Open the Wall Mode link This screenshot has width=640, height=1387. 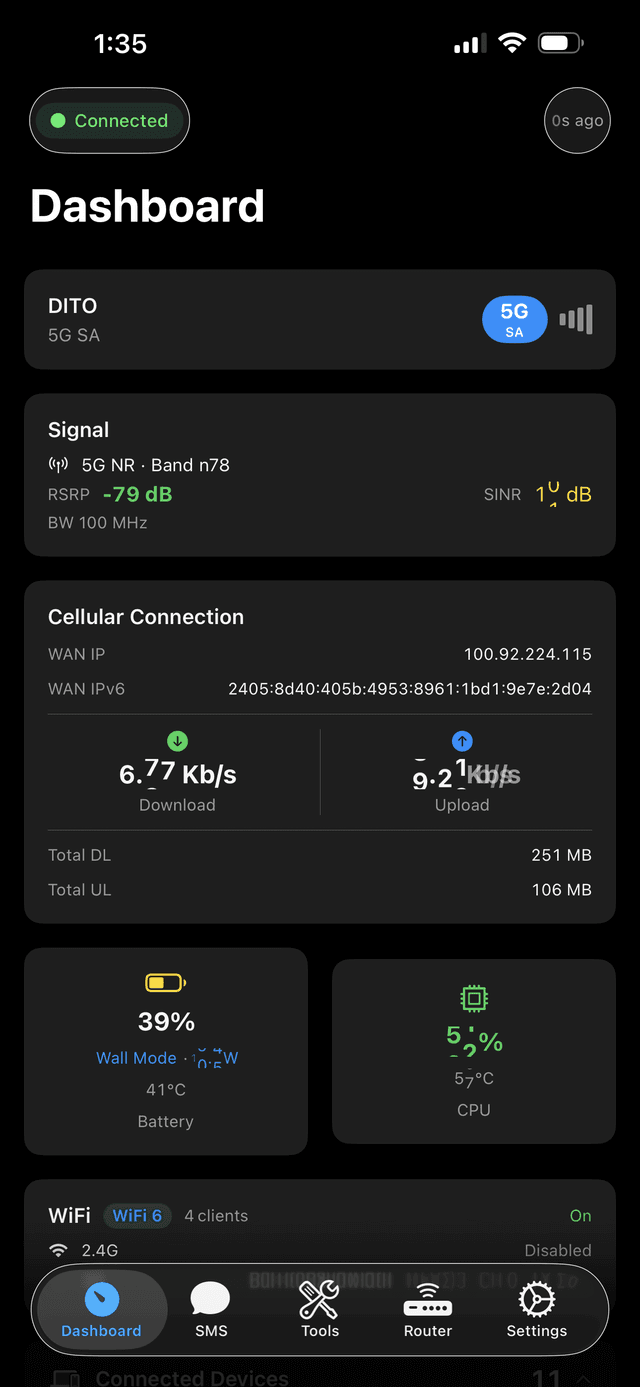[137, 1058]
